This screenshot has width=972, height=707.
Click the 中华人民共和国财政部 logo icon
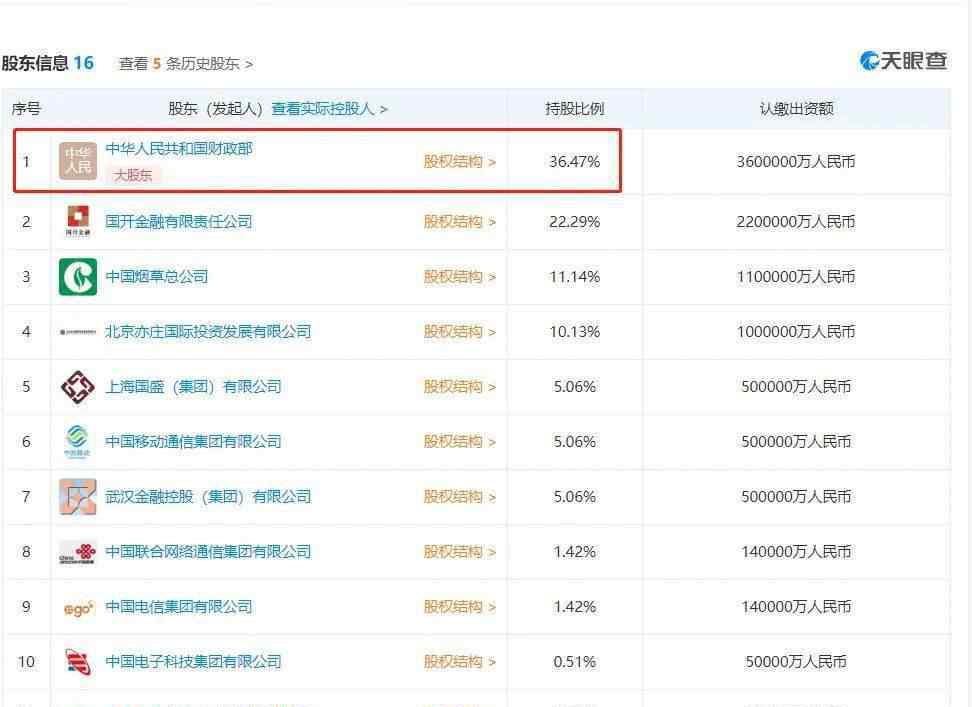[77, 161]
